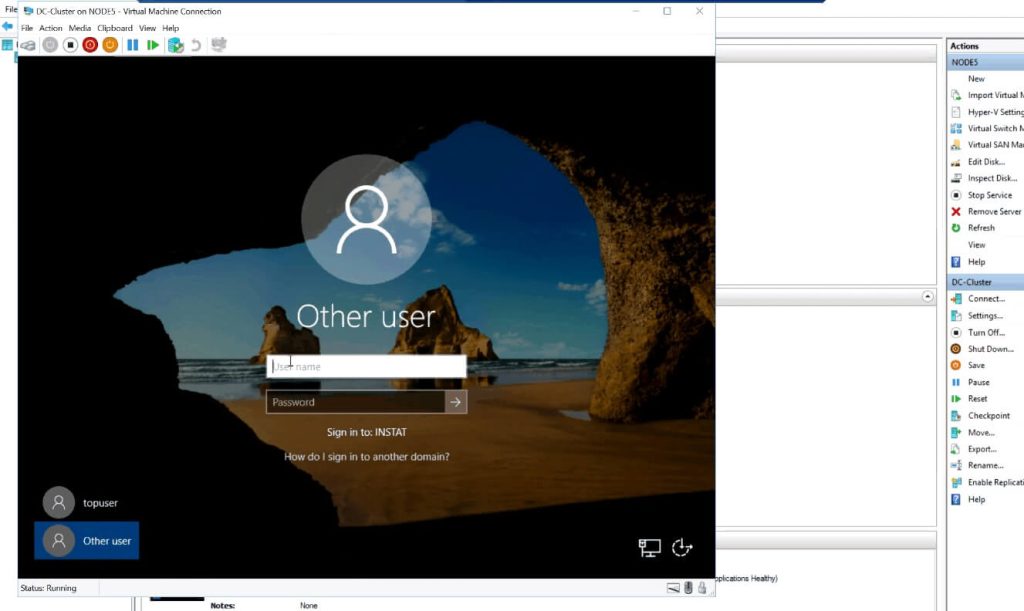Click Checkpoint in the DC-Cluster actions
This screenshot has width=1024, height=611.
tap(988, 416)
